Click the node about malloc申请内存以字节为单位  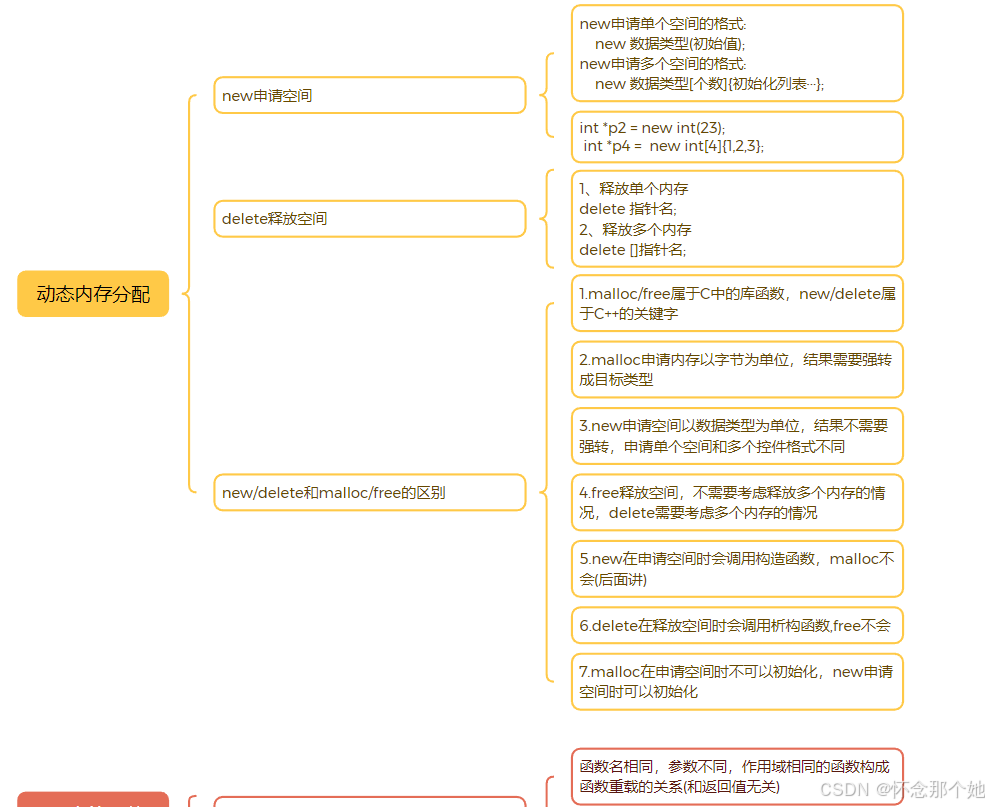tap(737, 369)
